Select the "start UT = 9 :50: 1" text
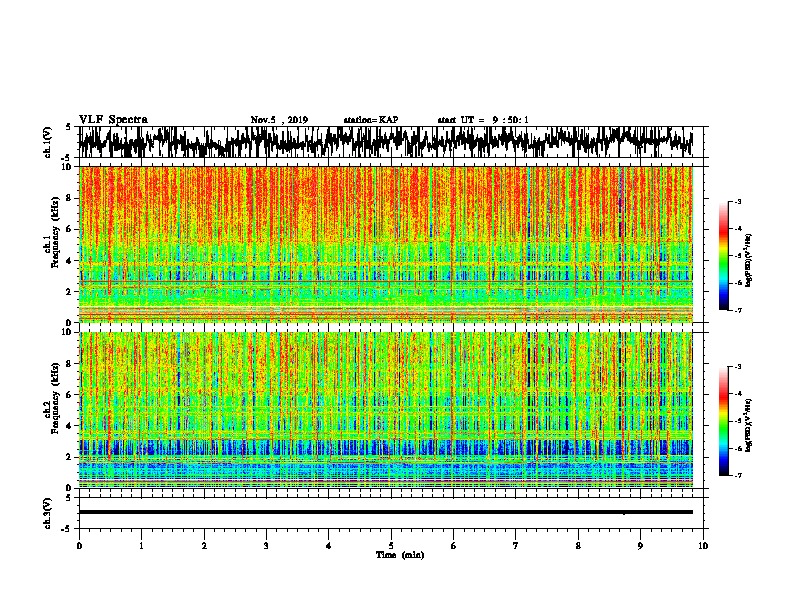792x612 pixels. 483,120
